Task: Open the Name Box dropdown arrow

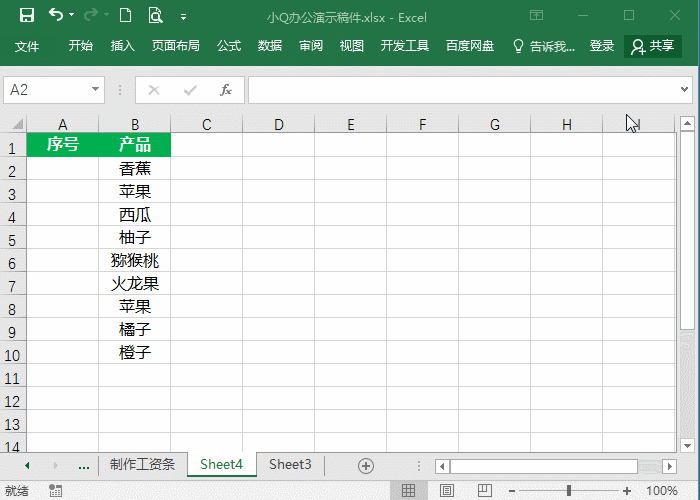Action: click(96, 90)
